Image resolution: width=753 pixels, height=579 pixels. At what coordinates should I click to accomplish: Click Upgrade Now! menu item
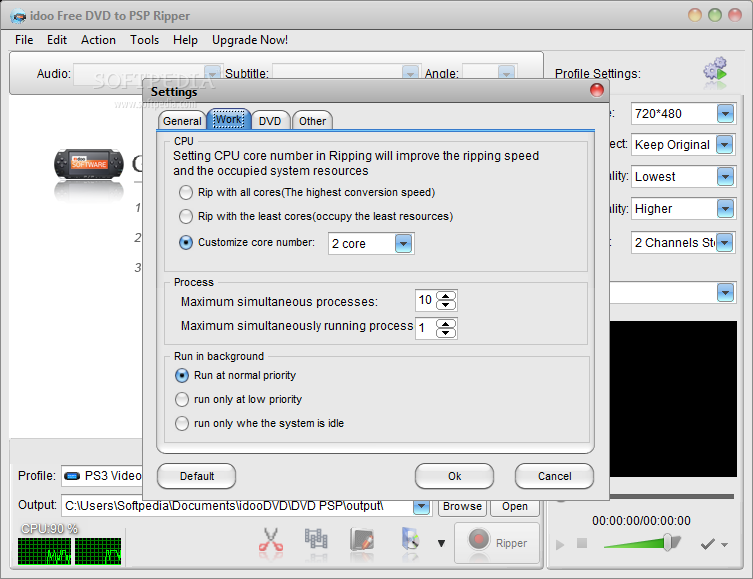250,40
